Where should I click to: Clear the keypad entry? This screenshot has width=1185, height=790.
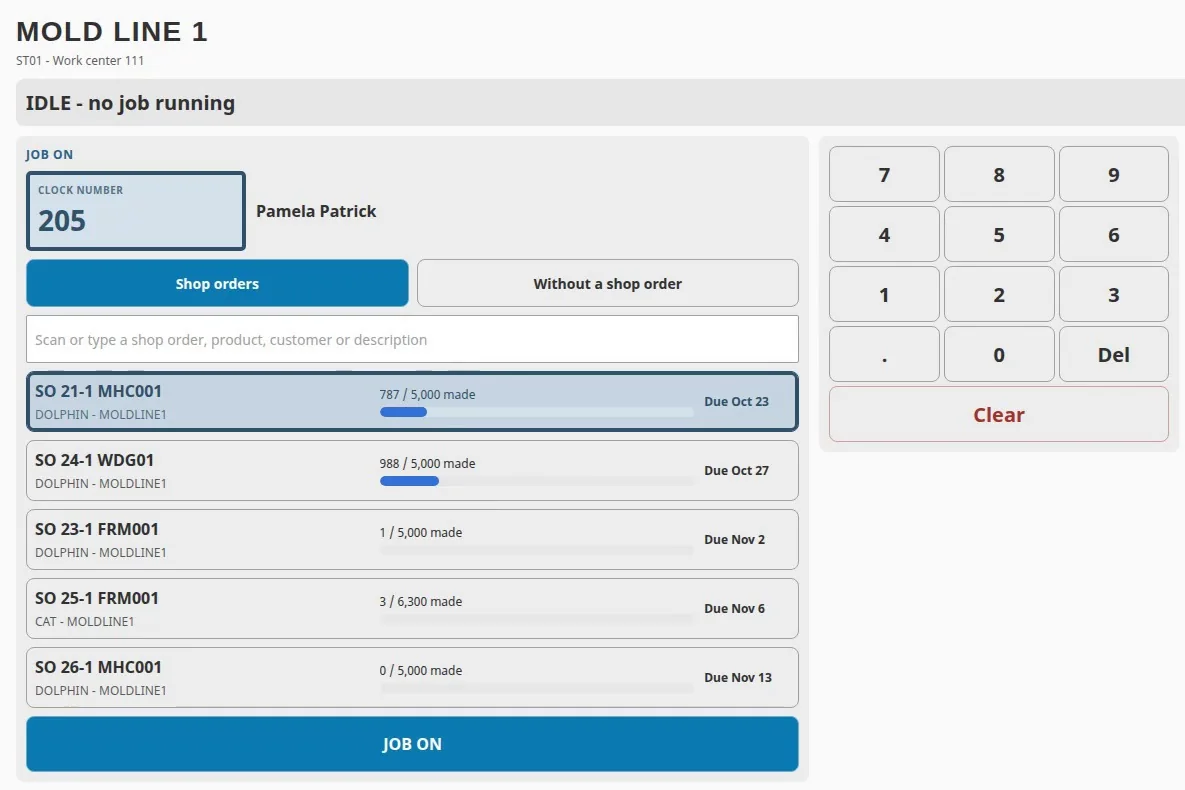(x=998, y=414)
